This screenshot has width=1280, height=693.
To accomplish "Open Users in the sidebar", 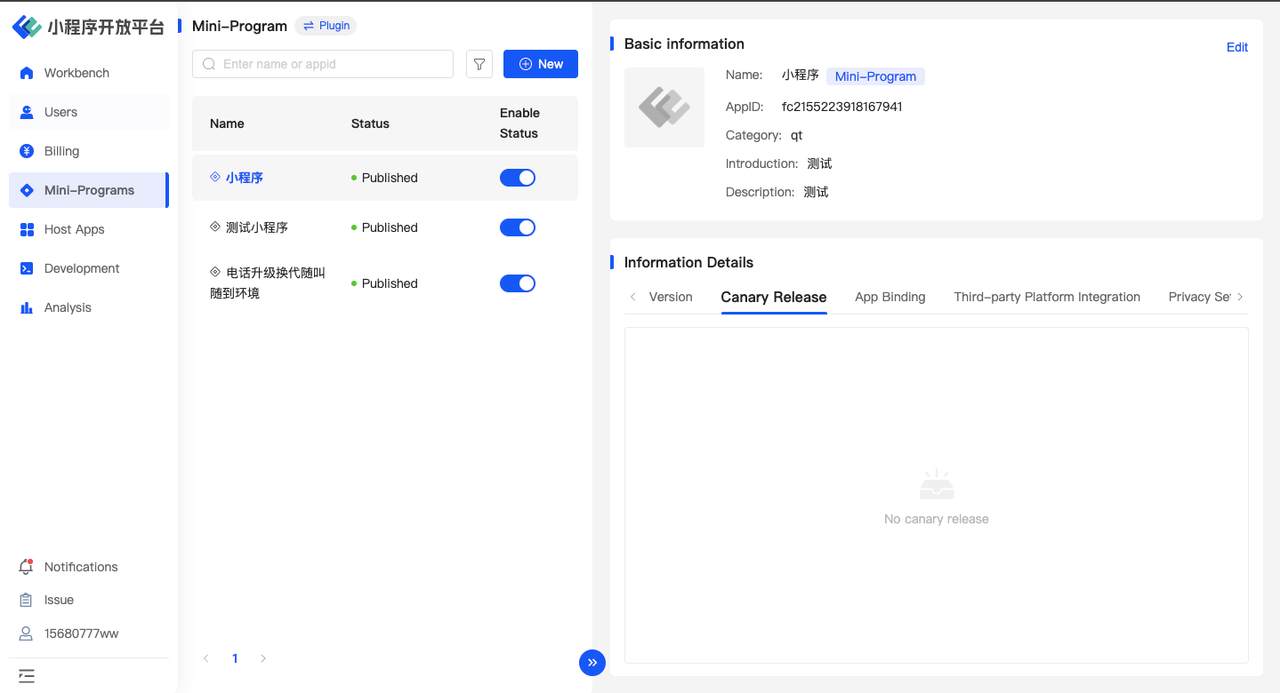I will (89, 112).
